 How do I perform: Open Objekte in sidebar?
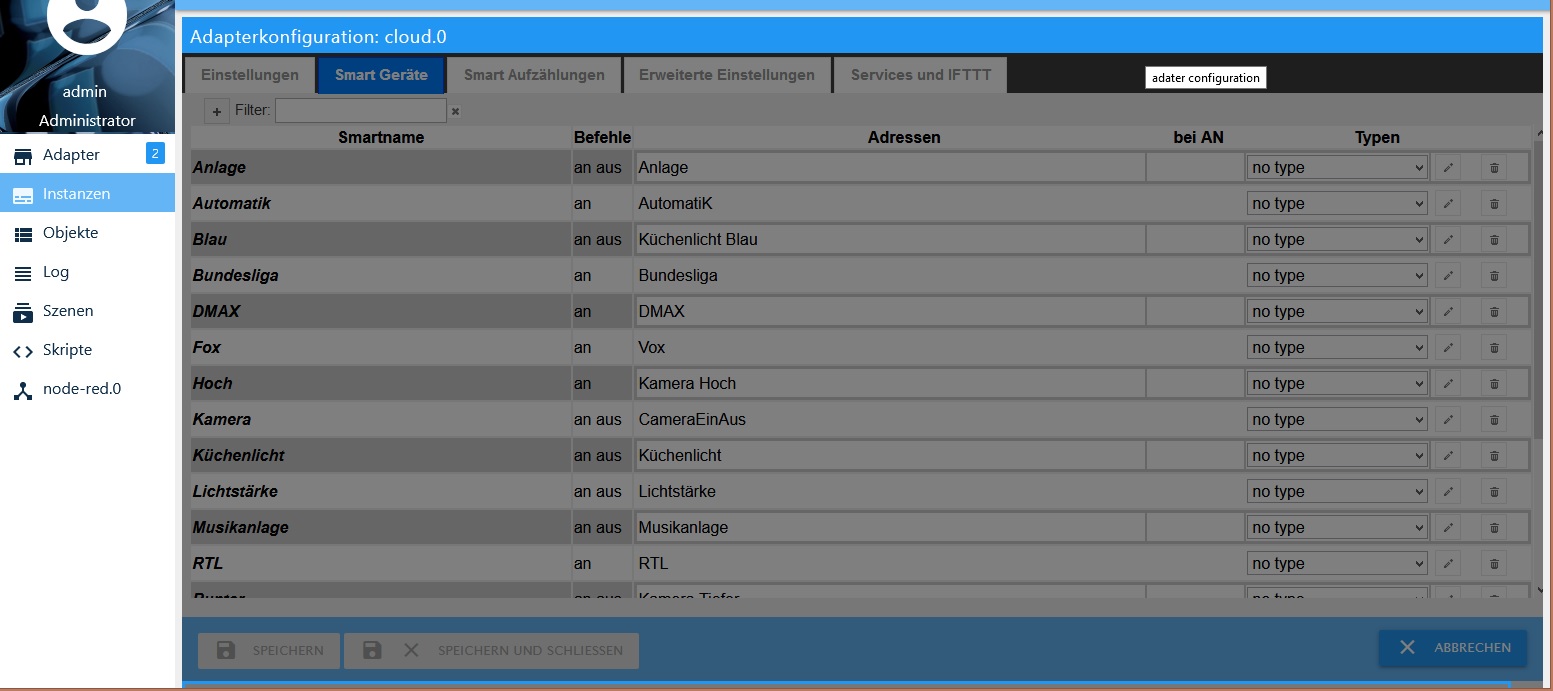87,233
